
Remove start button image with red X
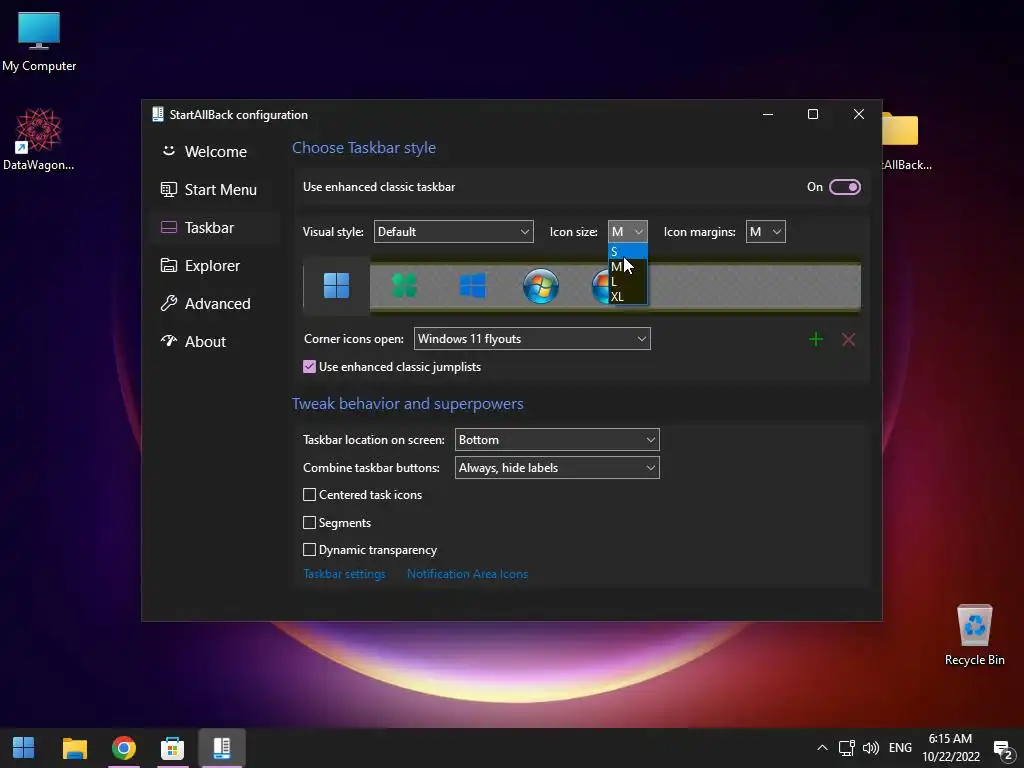(x=848, y=339)
